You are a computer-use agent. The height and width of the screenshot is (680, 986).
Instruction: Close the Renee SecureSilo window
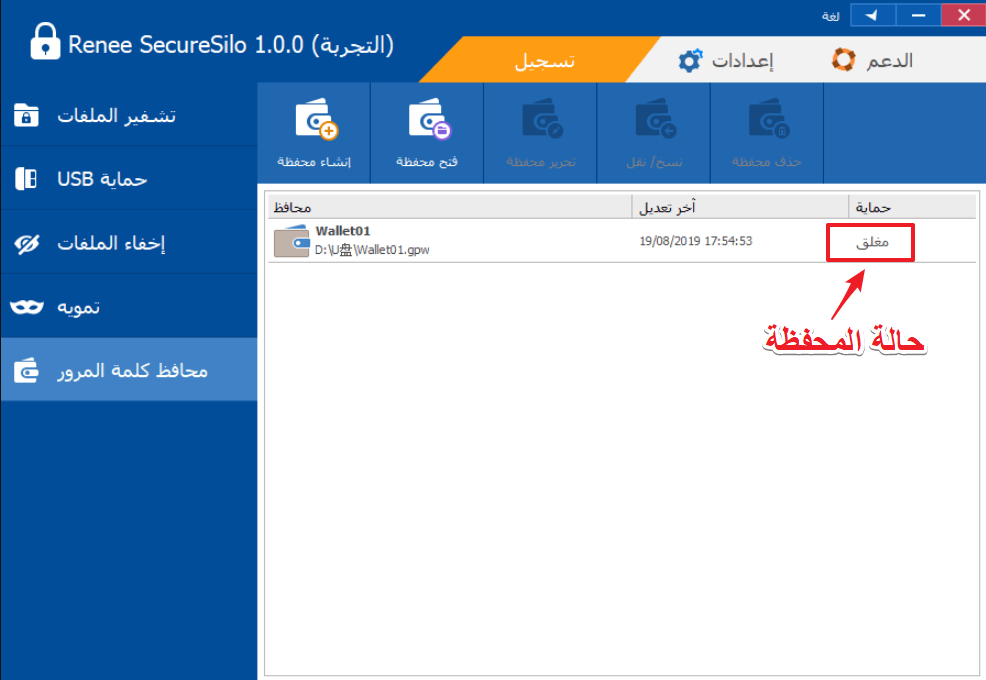tap(963, 15)
